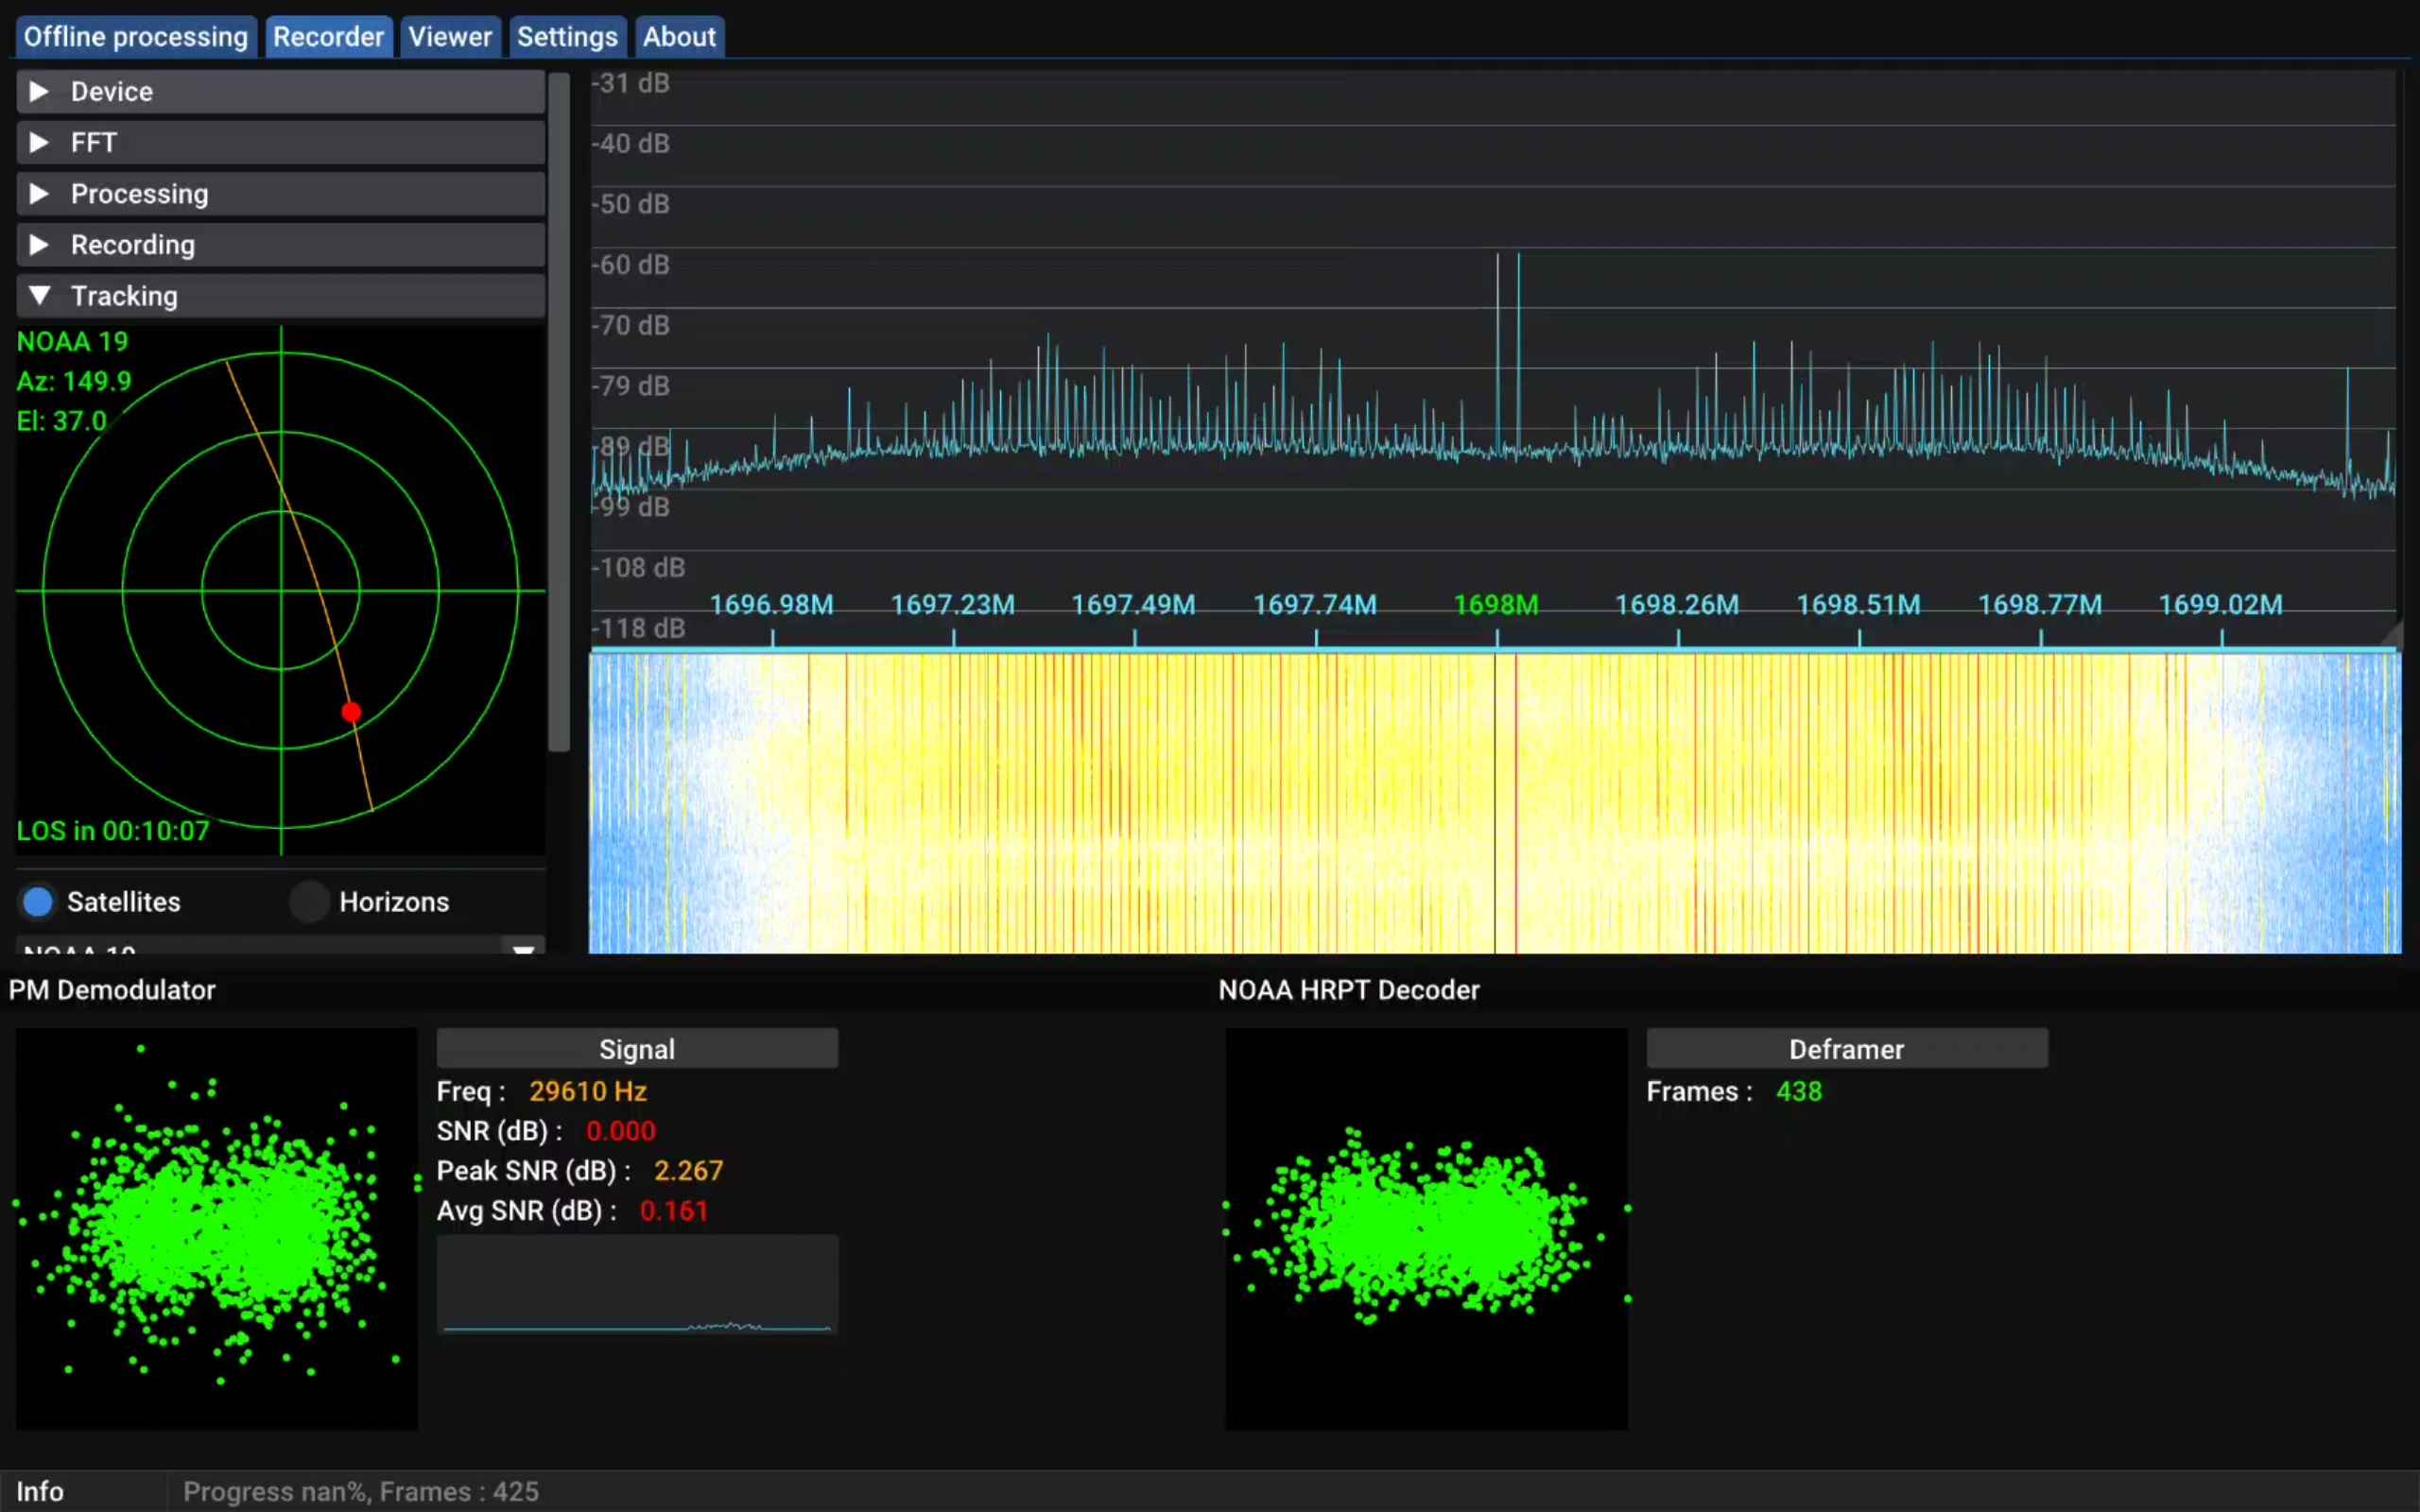Select the NOAA 19 label above the radar display
2420x1512 pixels.
pyautogui.click(x=71, y=341)
